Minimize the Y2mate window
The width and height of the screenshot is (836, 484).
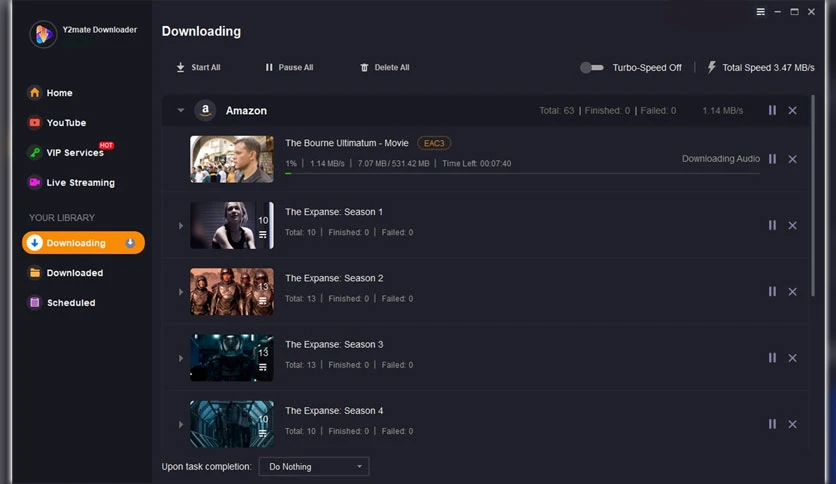click(x=777, y=12)
